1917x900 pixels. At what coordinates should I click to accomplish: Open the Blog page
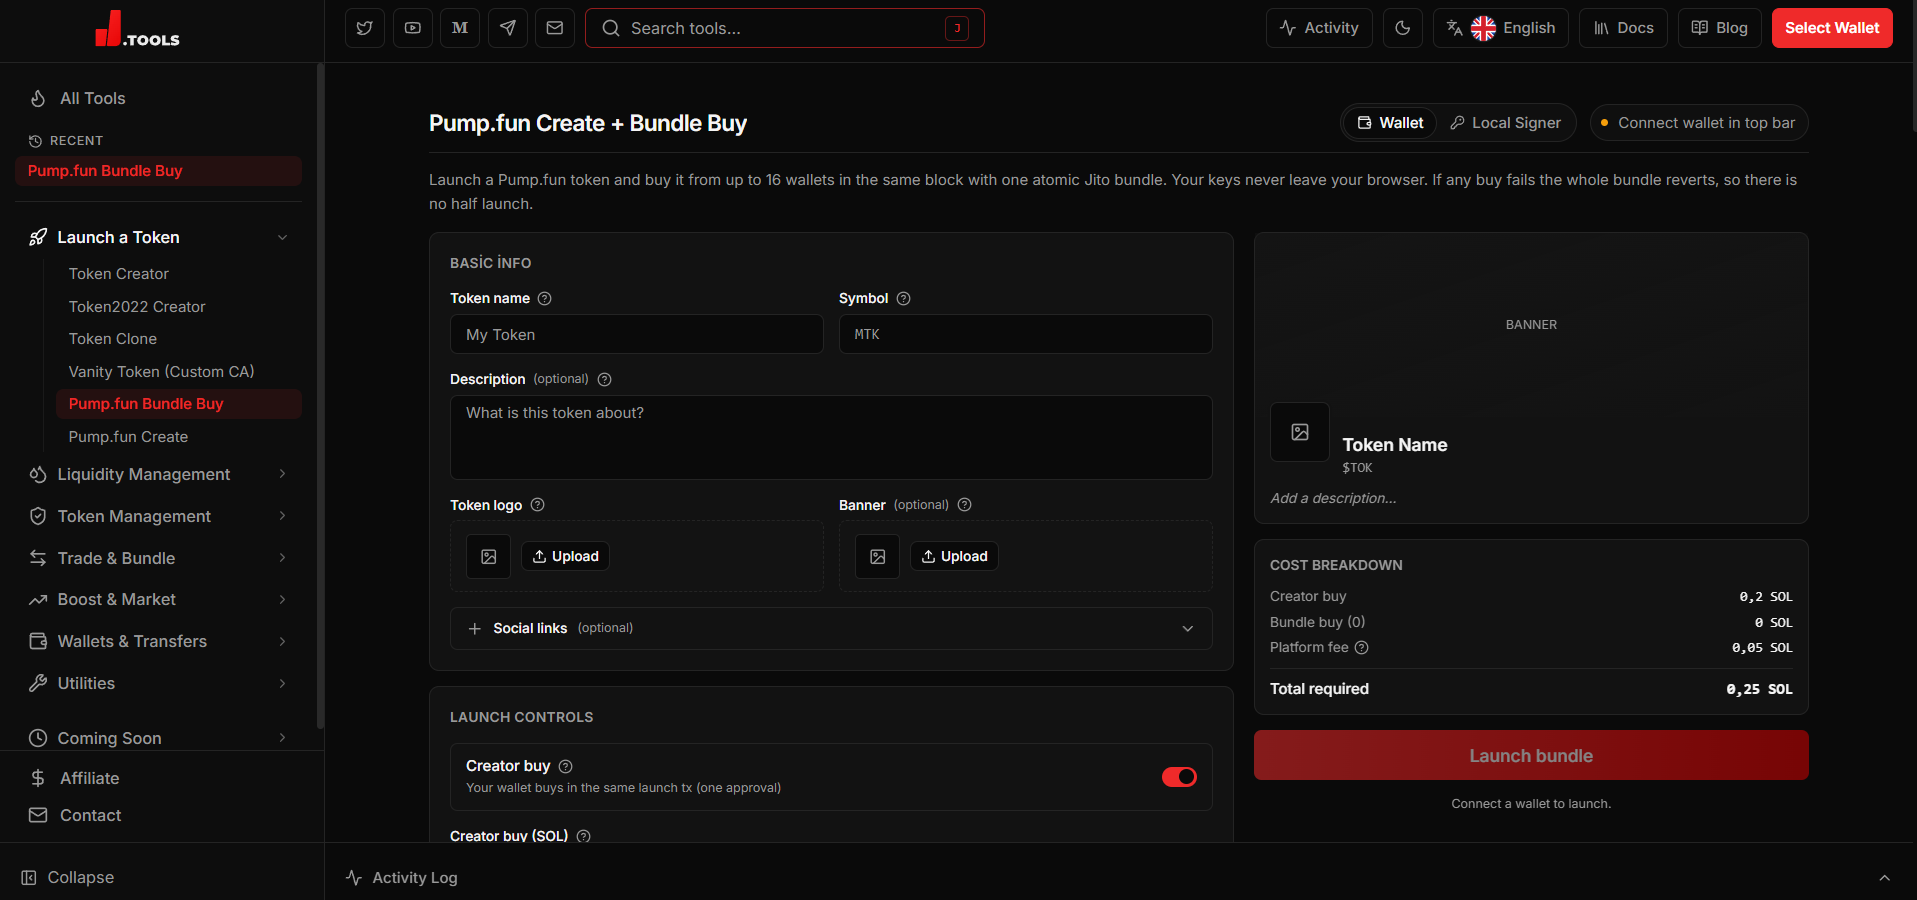1719,28
